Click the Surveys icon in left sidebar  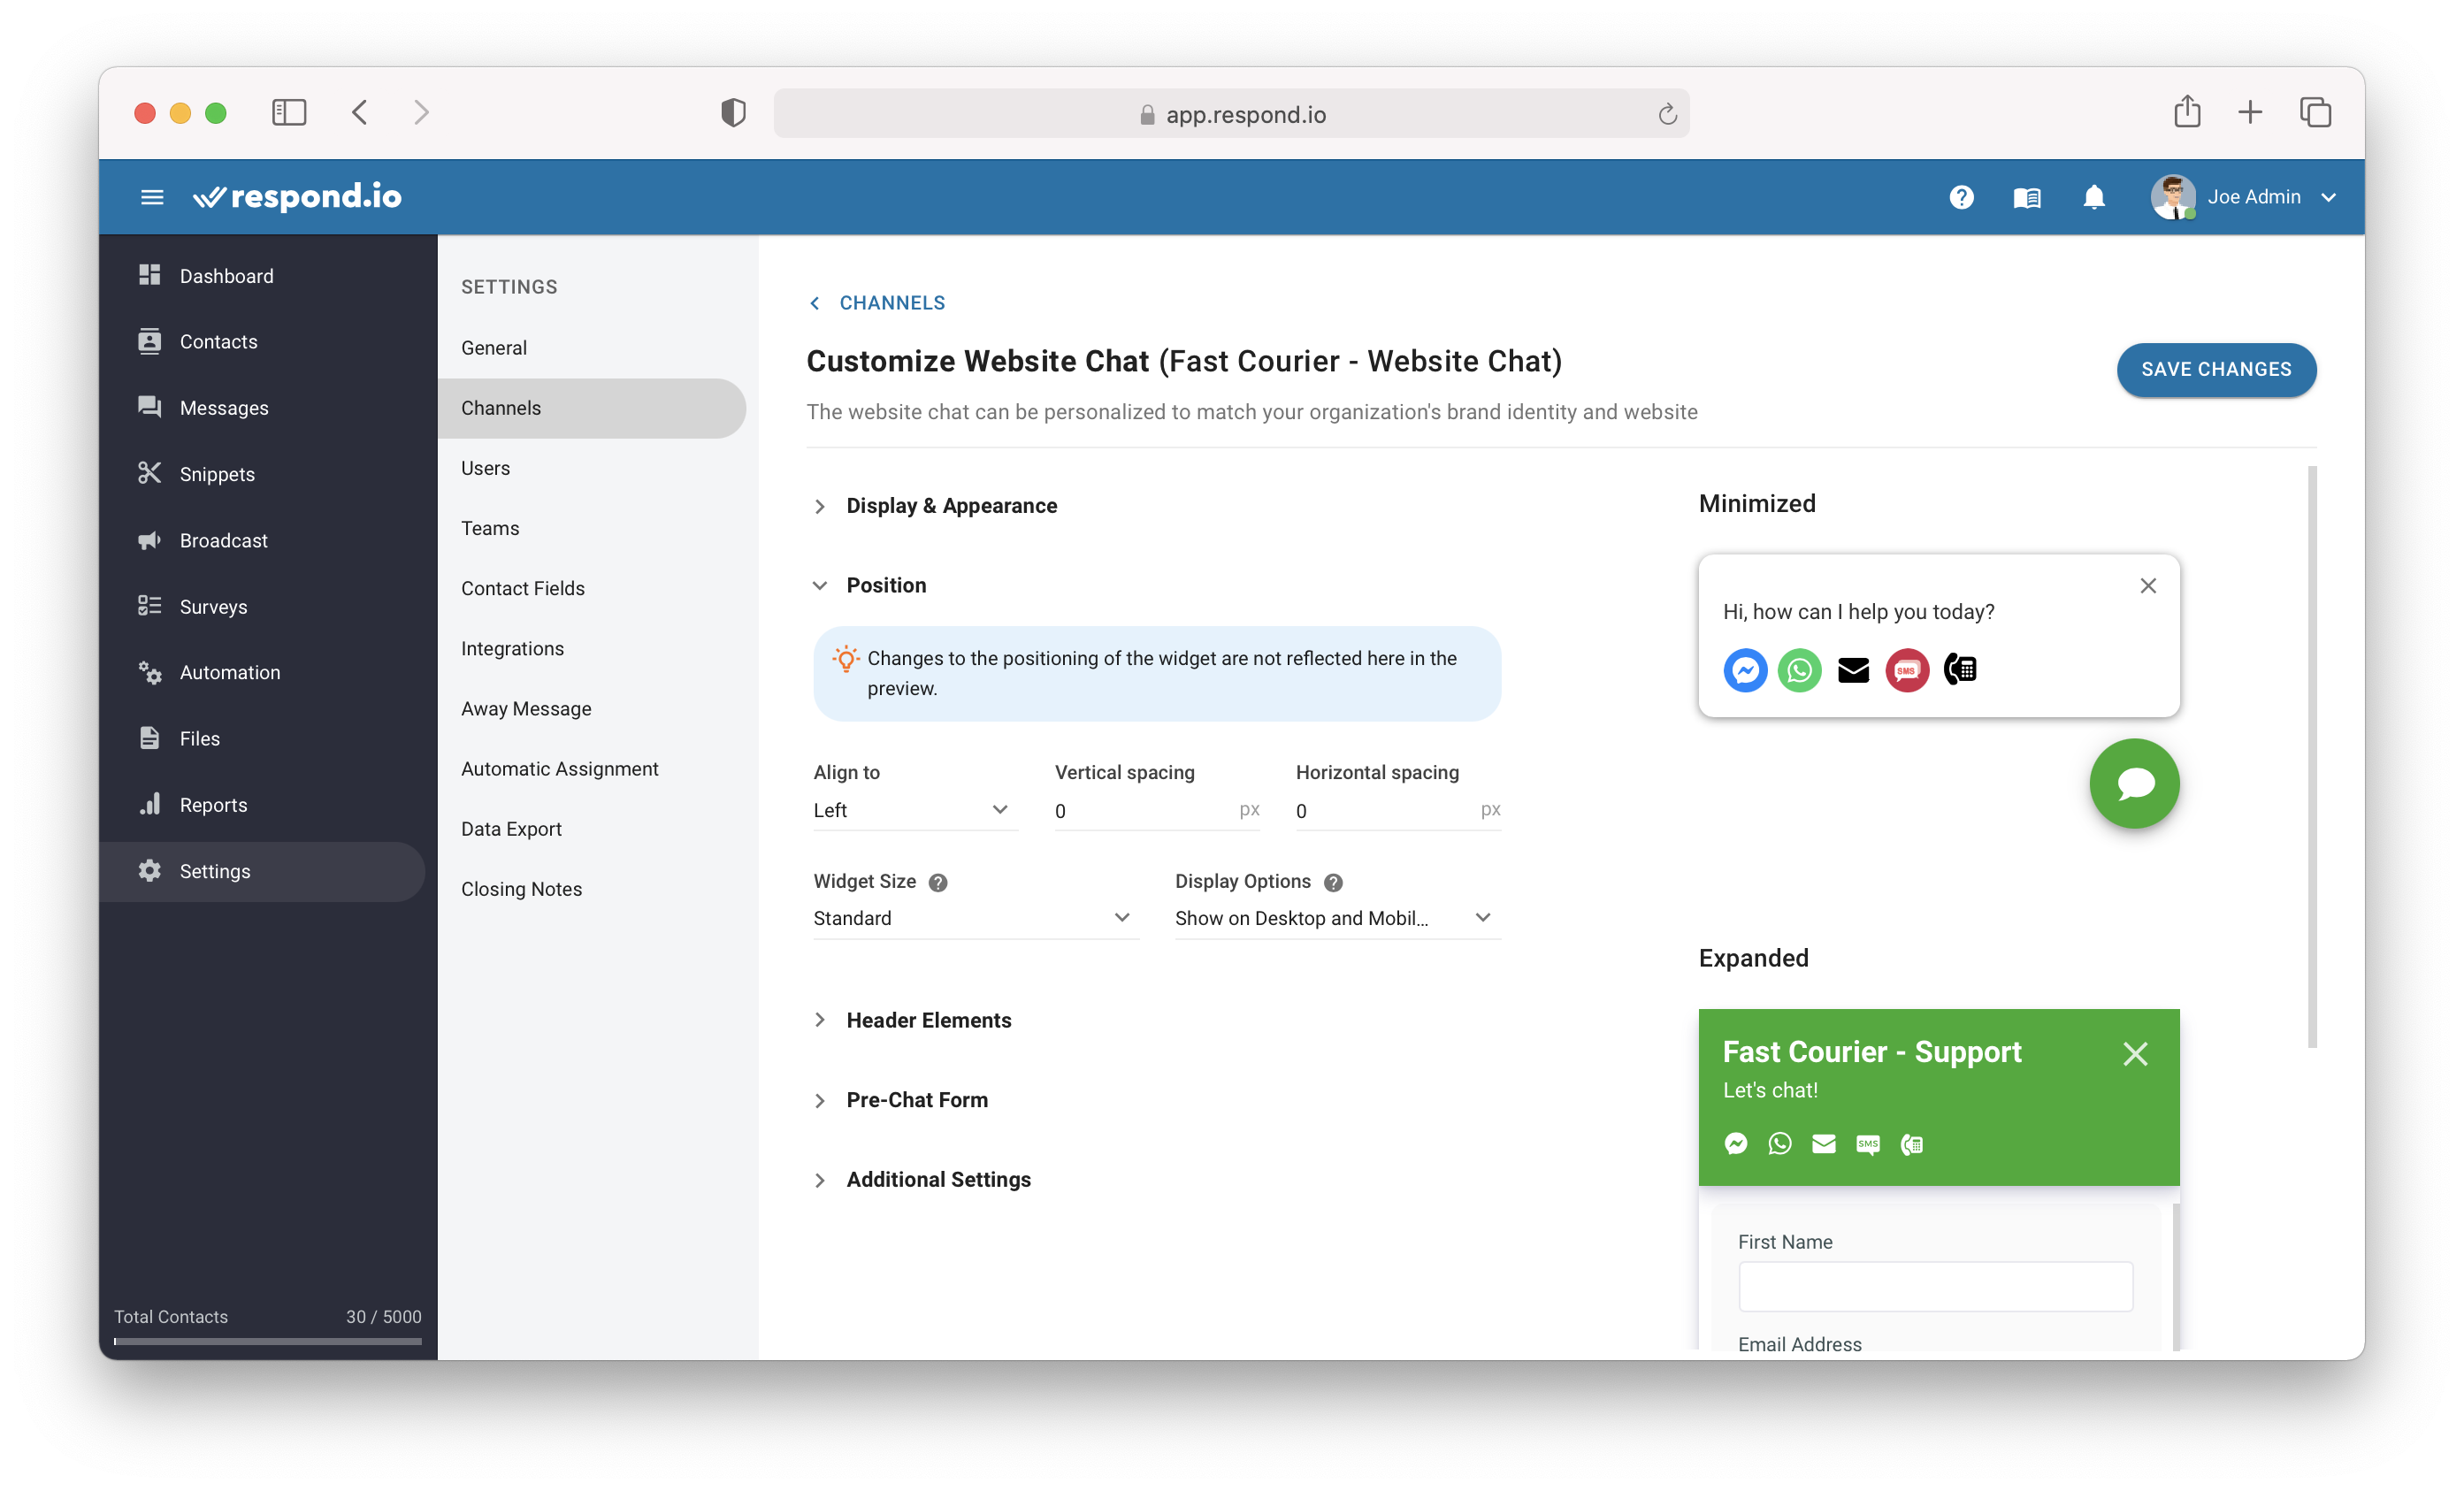point(149,606)
